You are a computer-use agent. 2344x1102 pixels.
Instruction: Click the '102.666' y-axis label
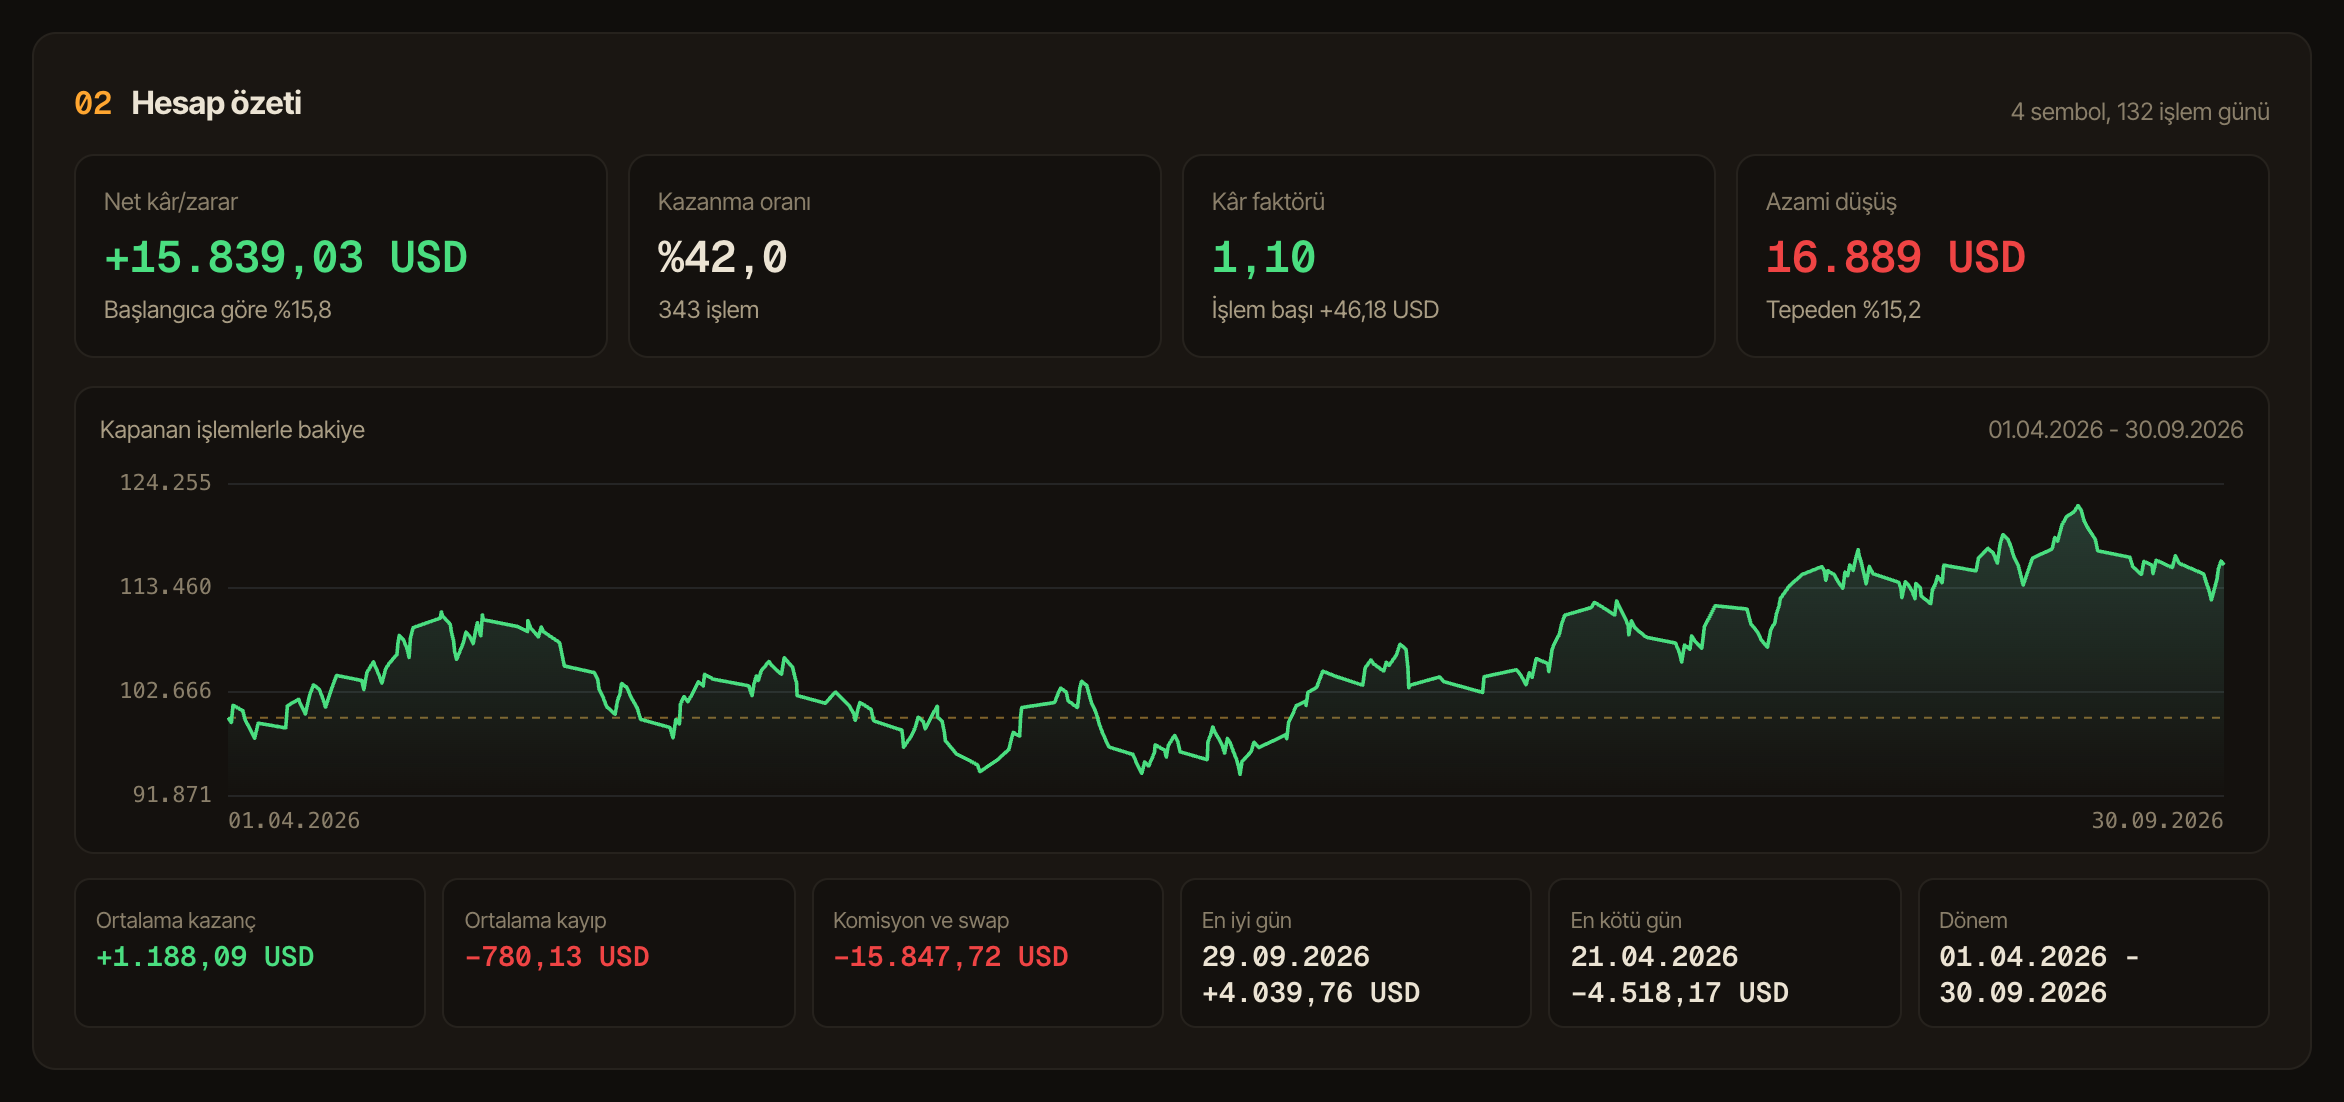[x=165, y=691]
